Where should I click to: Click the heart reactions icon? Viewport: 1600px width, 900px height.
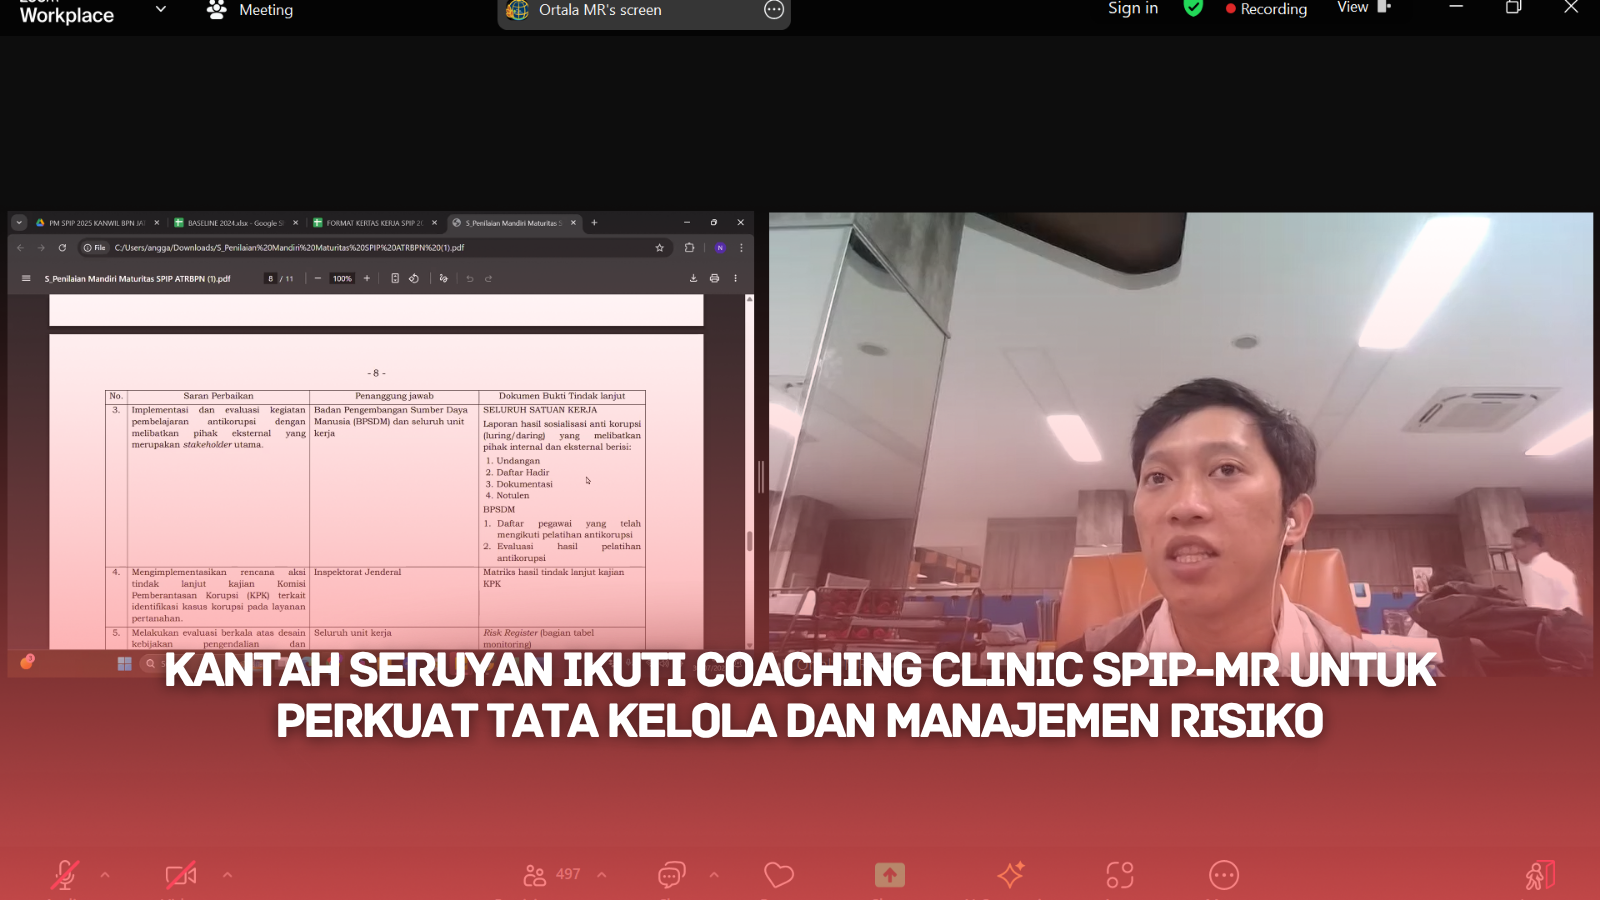click(x=778, y=875)
